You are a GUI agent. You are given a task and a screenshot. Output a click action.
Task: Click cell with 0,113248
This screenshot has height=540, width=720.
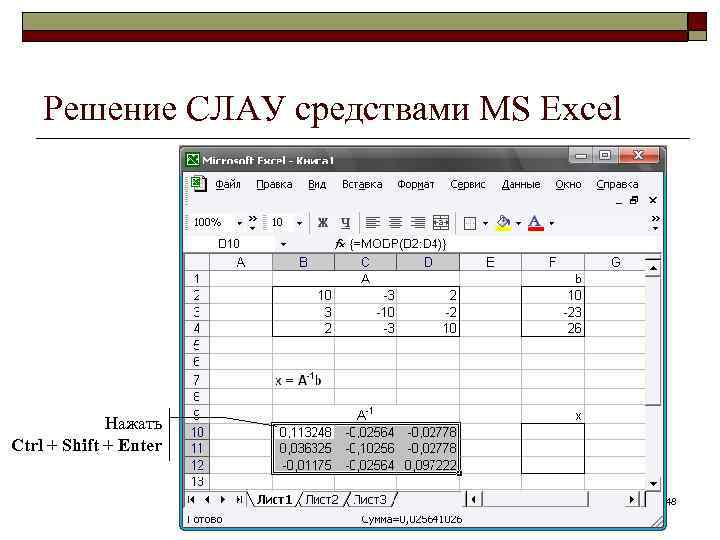(303, 432)
